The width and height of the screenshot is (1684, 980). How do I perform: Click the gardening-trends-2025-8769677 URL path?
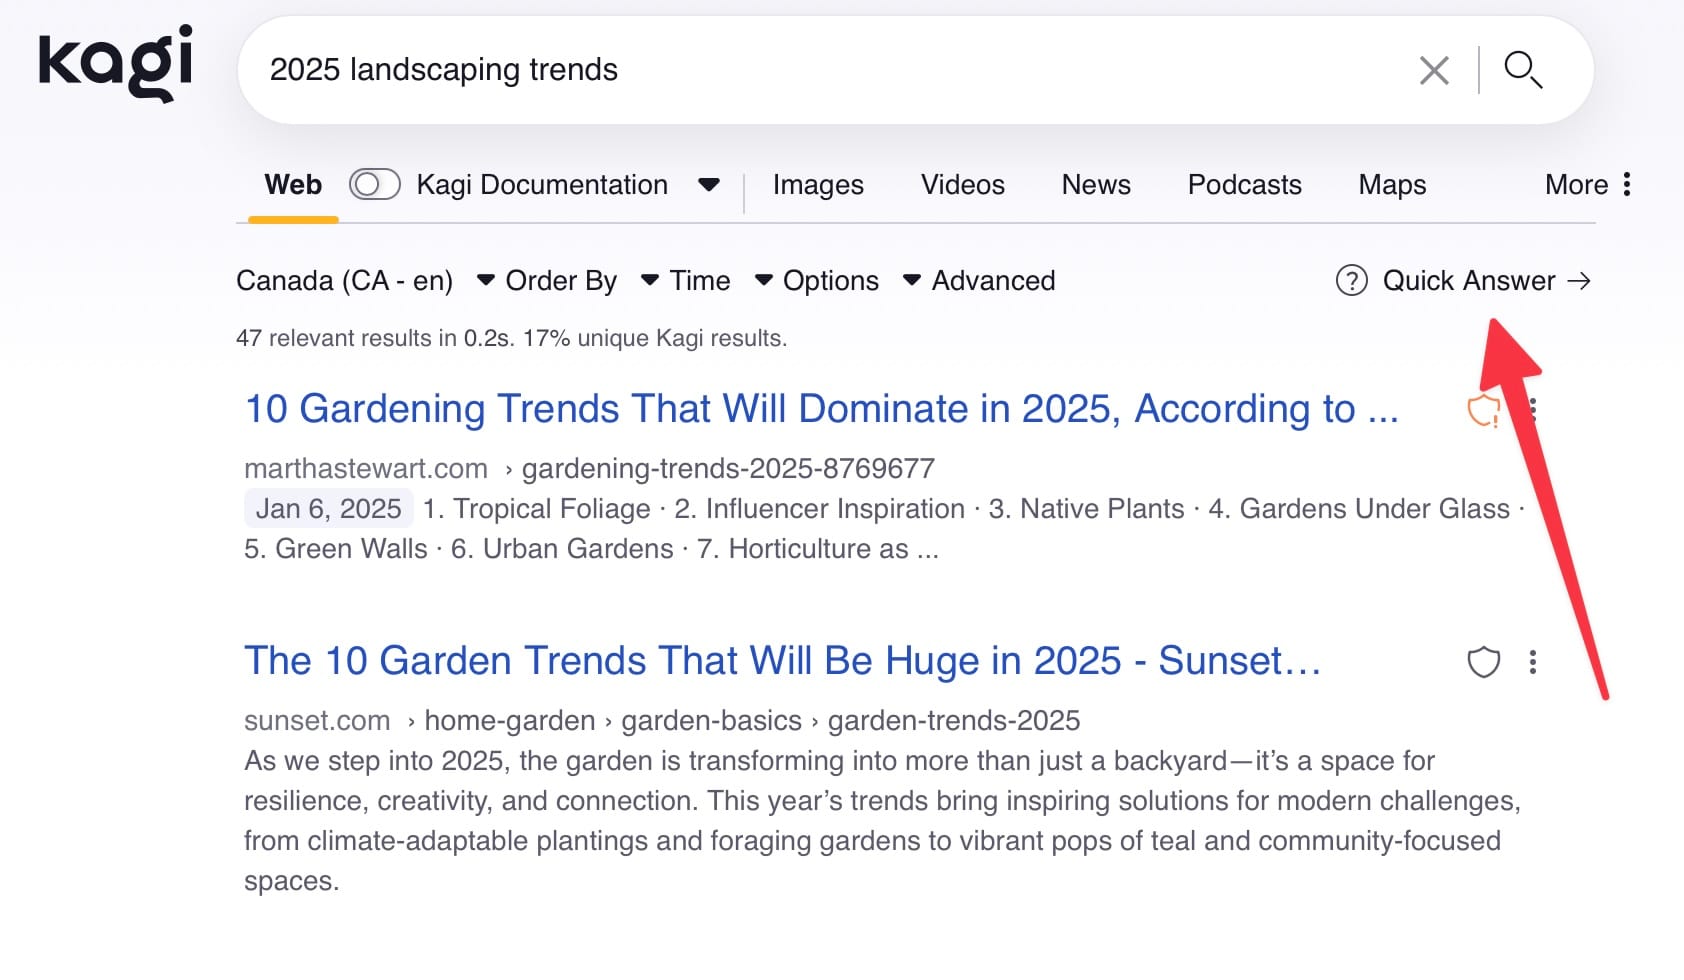(x=728, y=468)
